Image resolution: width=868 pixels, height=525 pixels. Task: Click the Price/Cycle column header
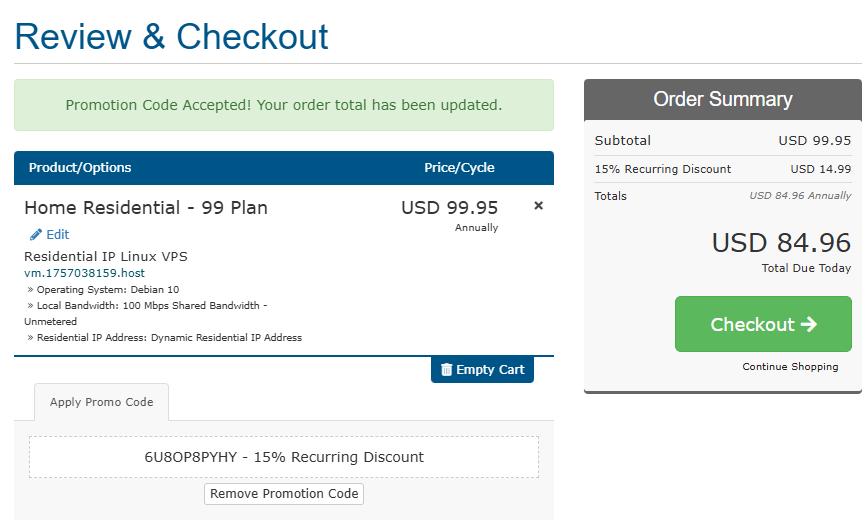click(459, 168)
